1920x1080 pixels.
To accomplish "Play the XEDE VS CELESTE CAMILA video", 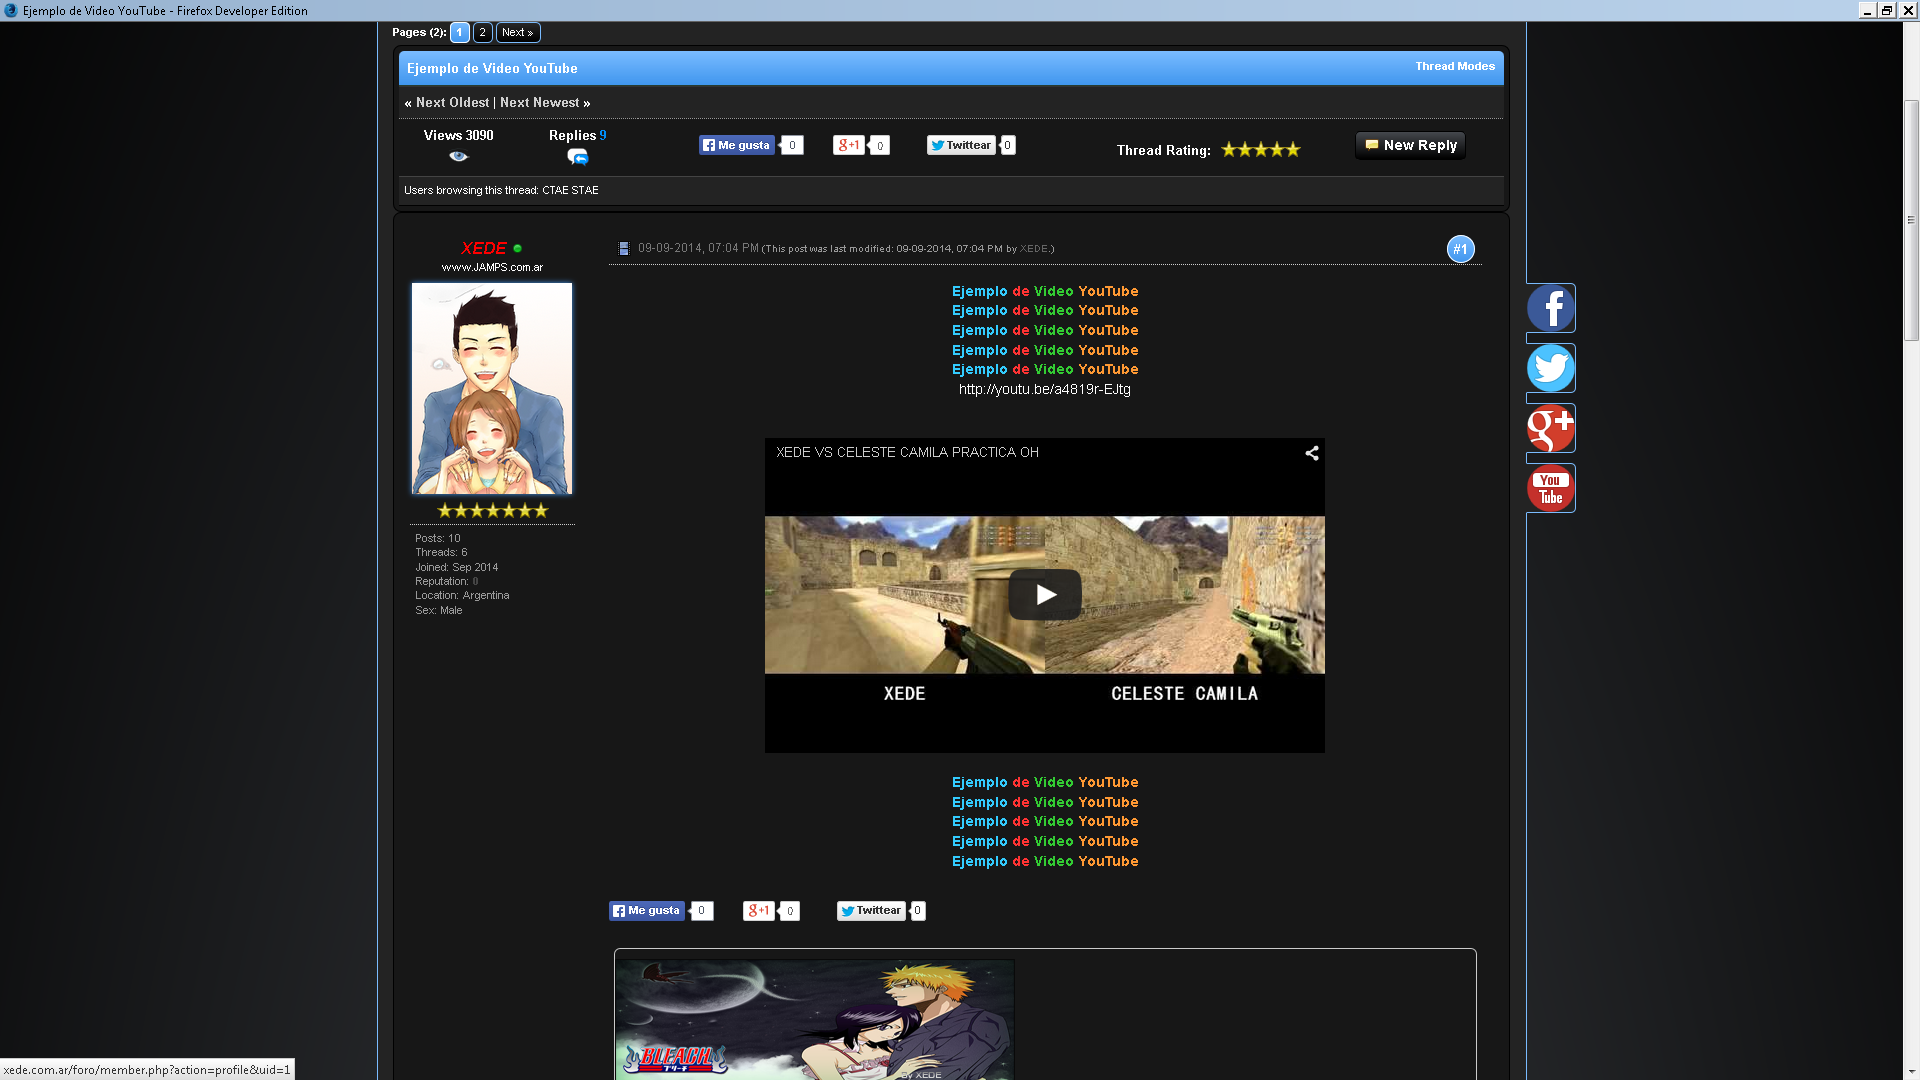I will [1044, 595].
